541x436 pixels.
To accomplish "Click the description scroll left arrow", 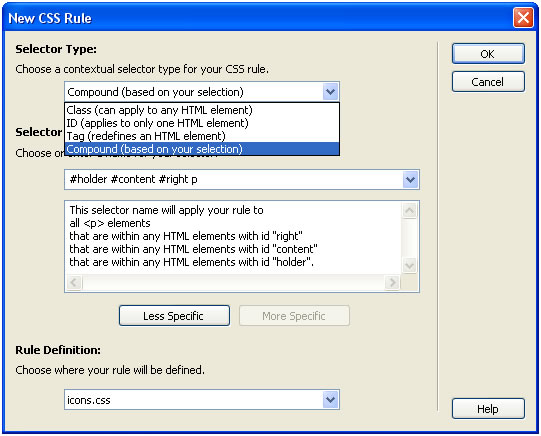I will click(x=73, y=283).
